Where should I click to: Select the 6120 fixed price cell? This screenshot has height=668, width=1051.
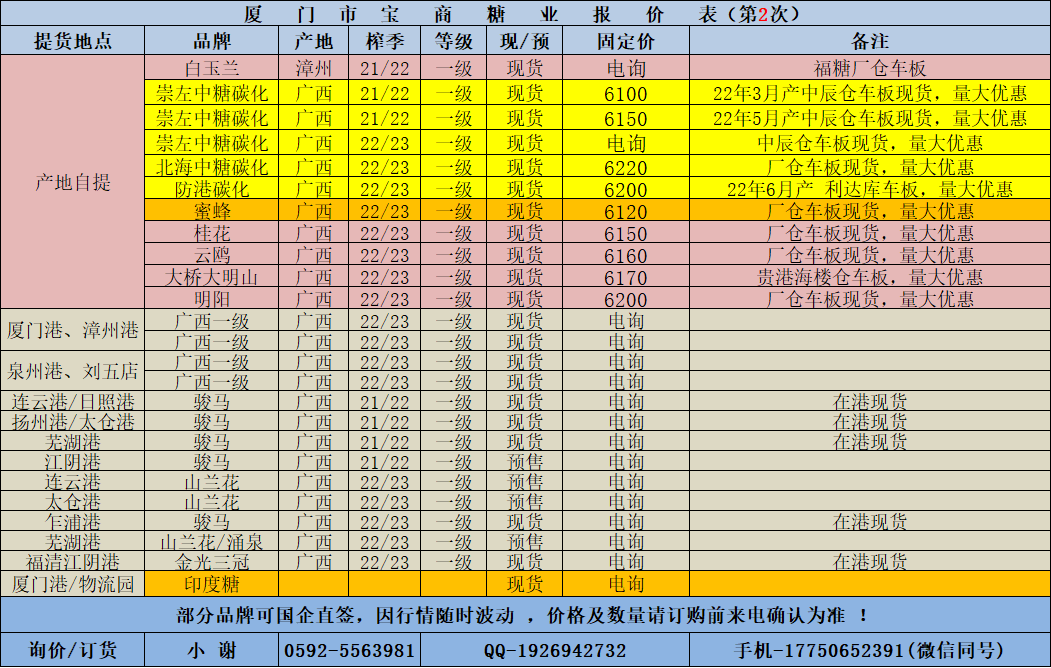625,211
